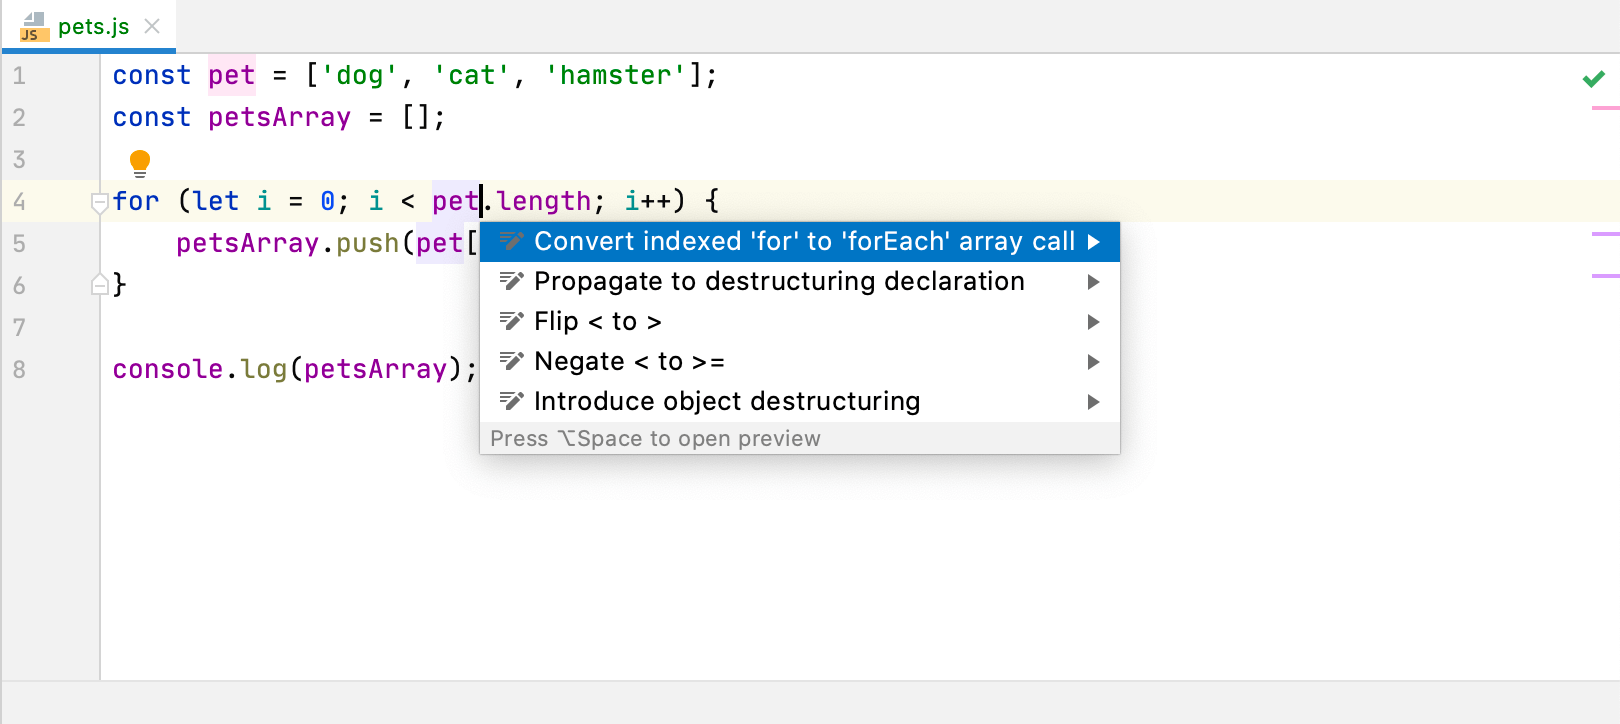Click line number 8 in the gutter
Screen dimensions: 1620x724
tap(19, 370)
